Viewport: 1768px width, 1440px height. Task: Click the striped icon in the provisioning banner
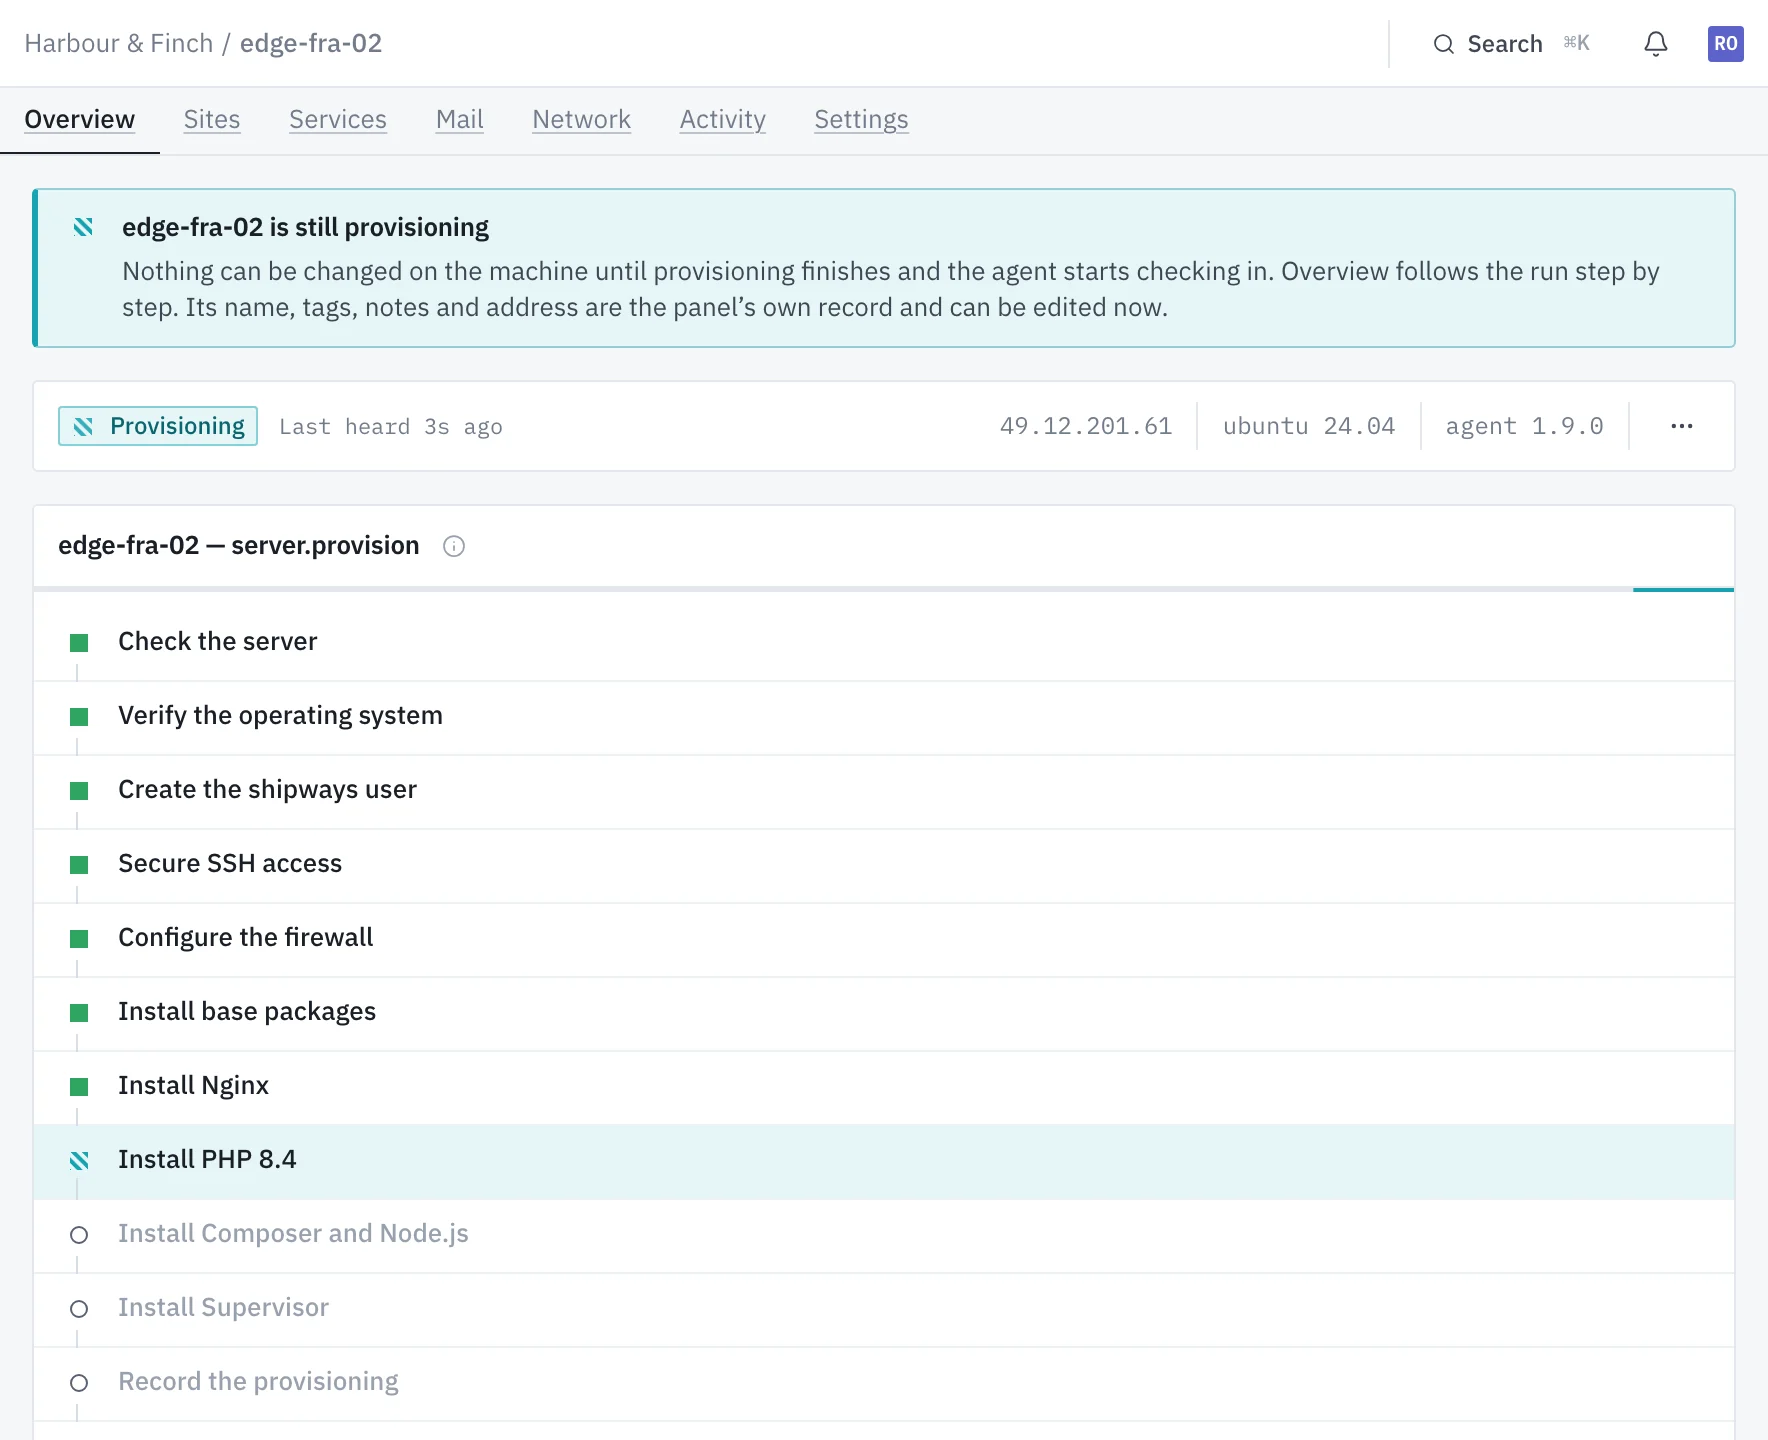click(84, 227)
